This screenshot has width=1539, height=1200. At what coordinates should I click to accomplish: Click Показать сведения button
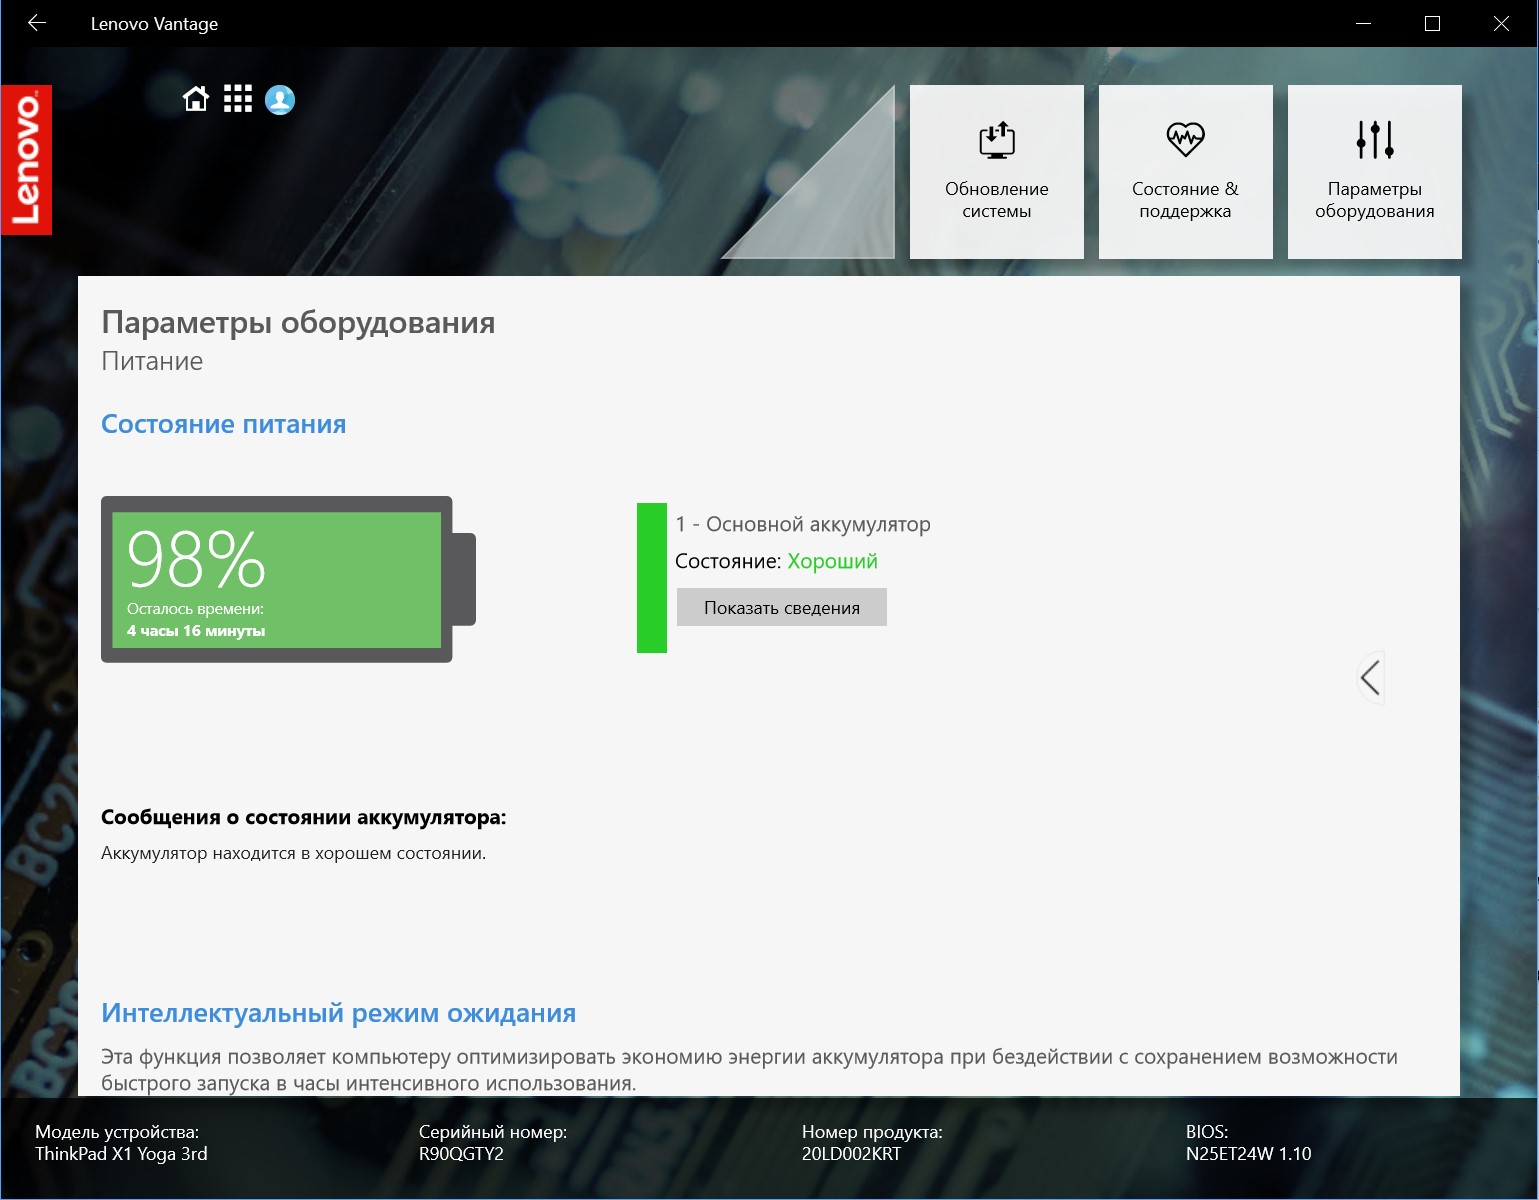click(x=782, y=607)
